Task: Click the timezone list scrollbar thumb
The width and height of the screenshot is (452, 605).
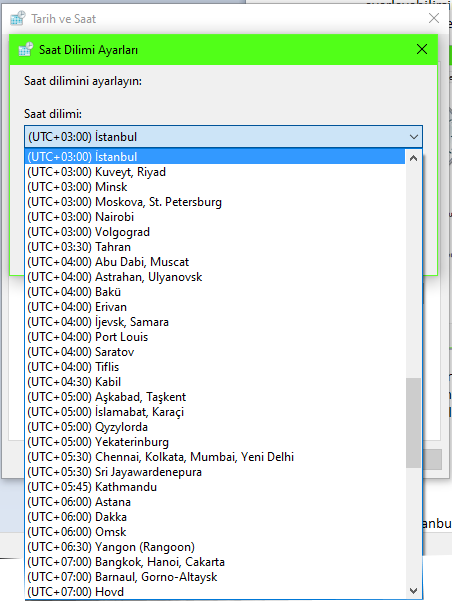Action: click(413, 423)
